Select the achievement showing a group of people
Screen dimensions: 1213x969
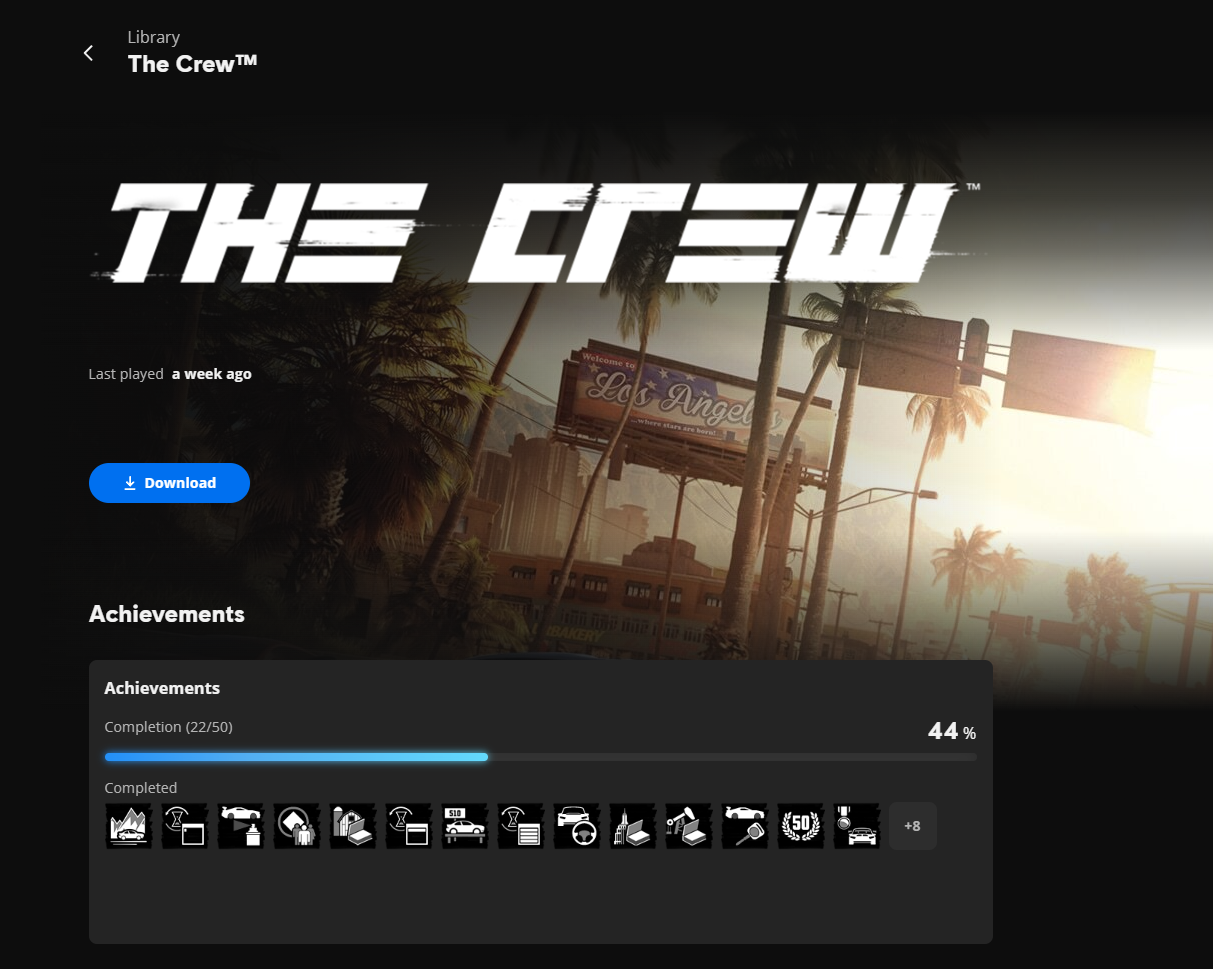pos(297,826)
